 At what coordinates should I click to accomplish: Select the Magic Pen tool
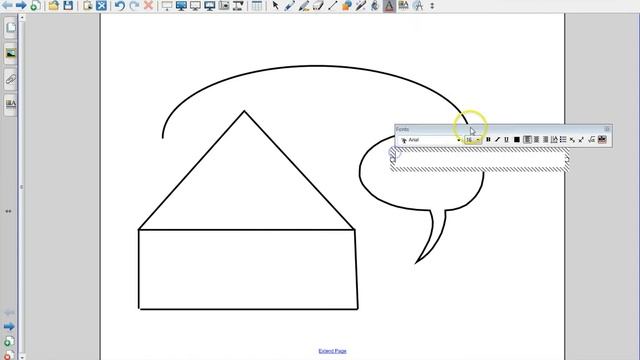click(361, 5)
